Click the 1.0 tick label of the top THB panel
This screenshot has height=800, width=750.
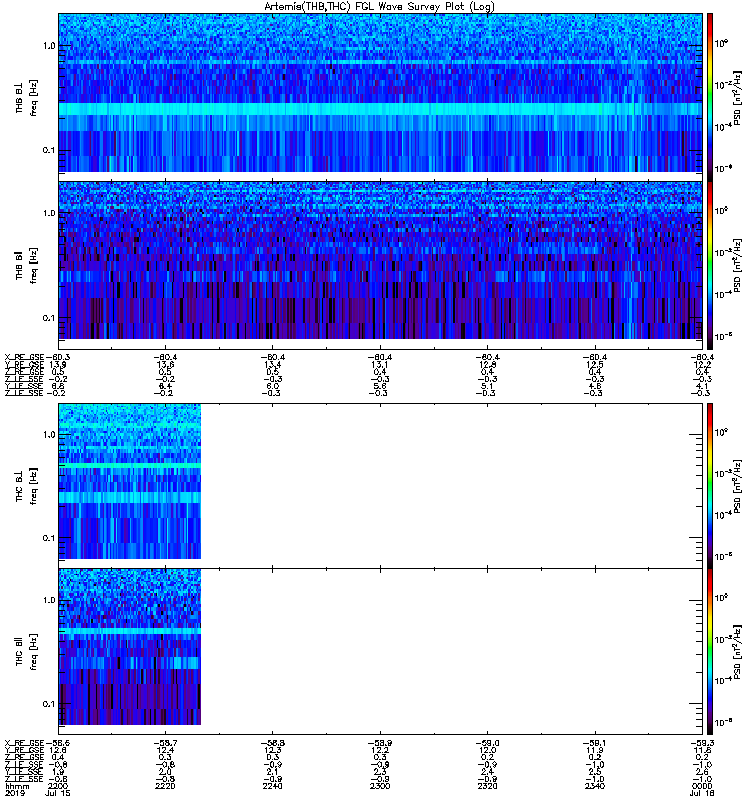click(49, 46)
